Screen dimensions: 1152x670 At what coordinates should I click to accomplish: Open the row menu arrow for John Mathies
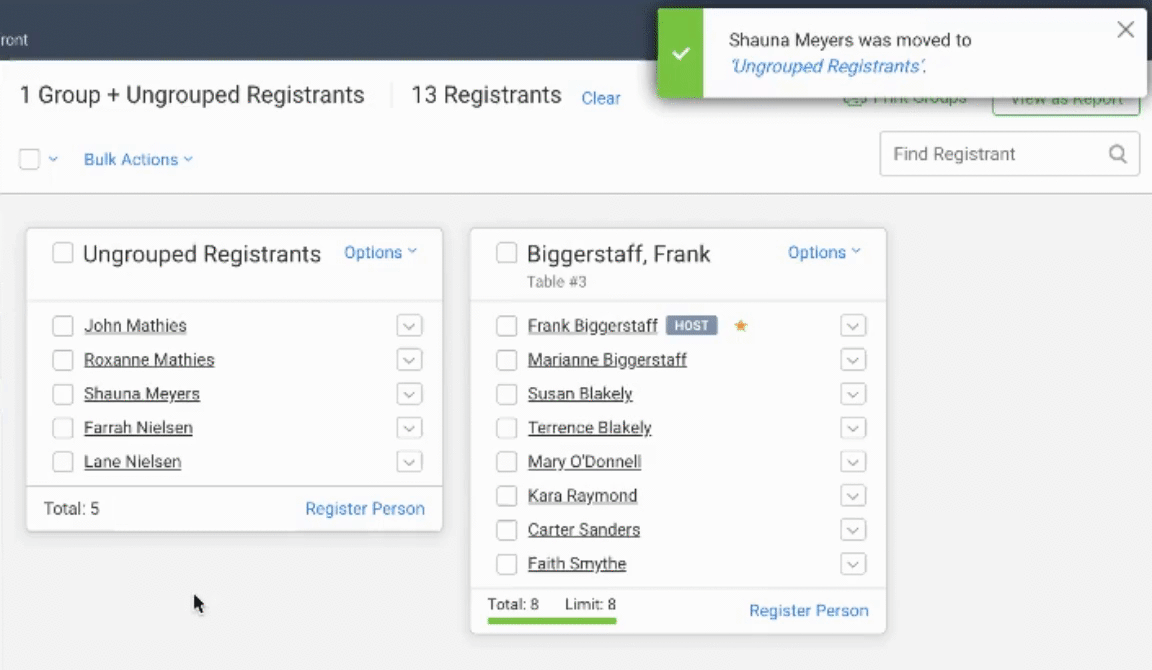coord(409,326)
